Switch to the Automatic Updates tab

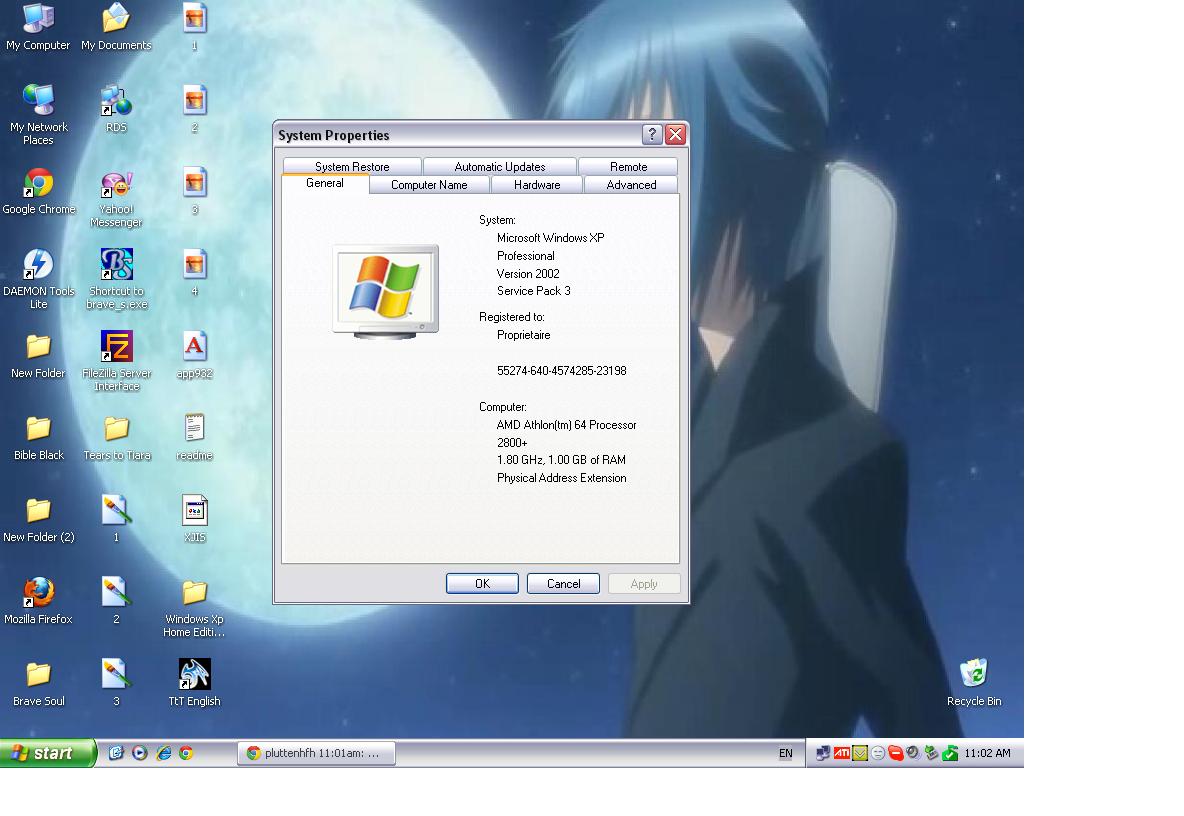click(x=500, y=166)
